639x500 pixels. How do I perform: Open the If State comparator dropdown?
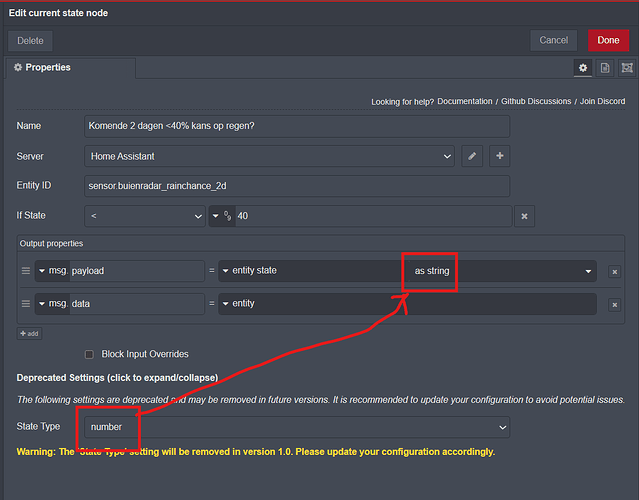point(145,216)
